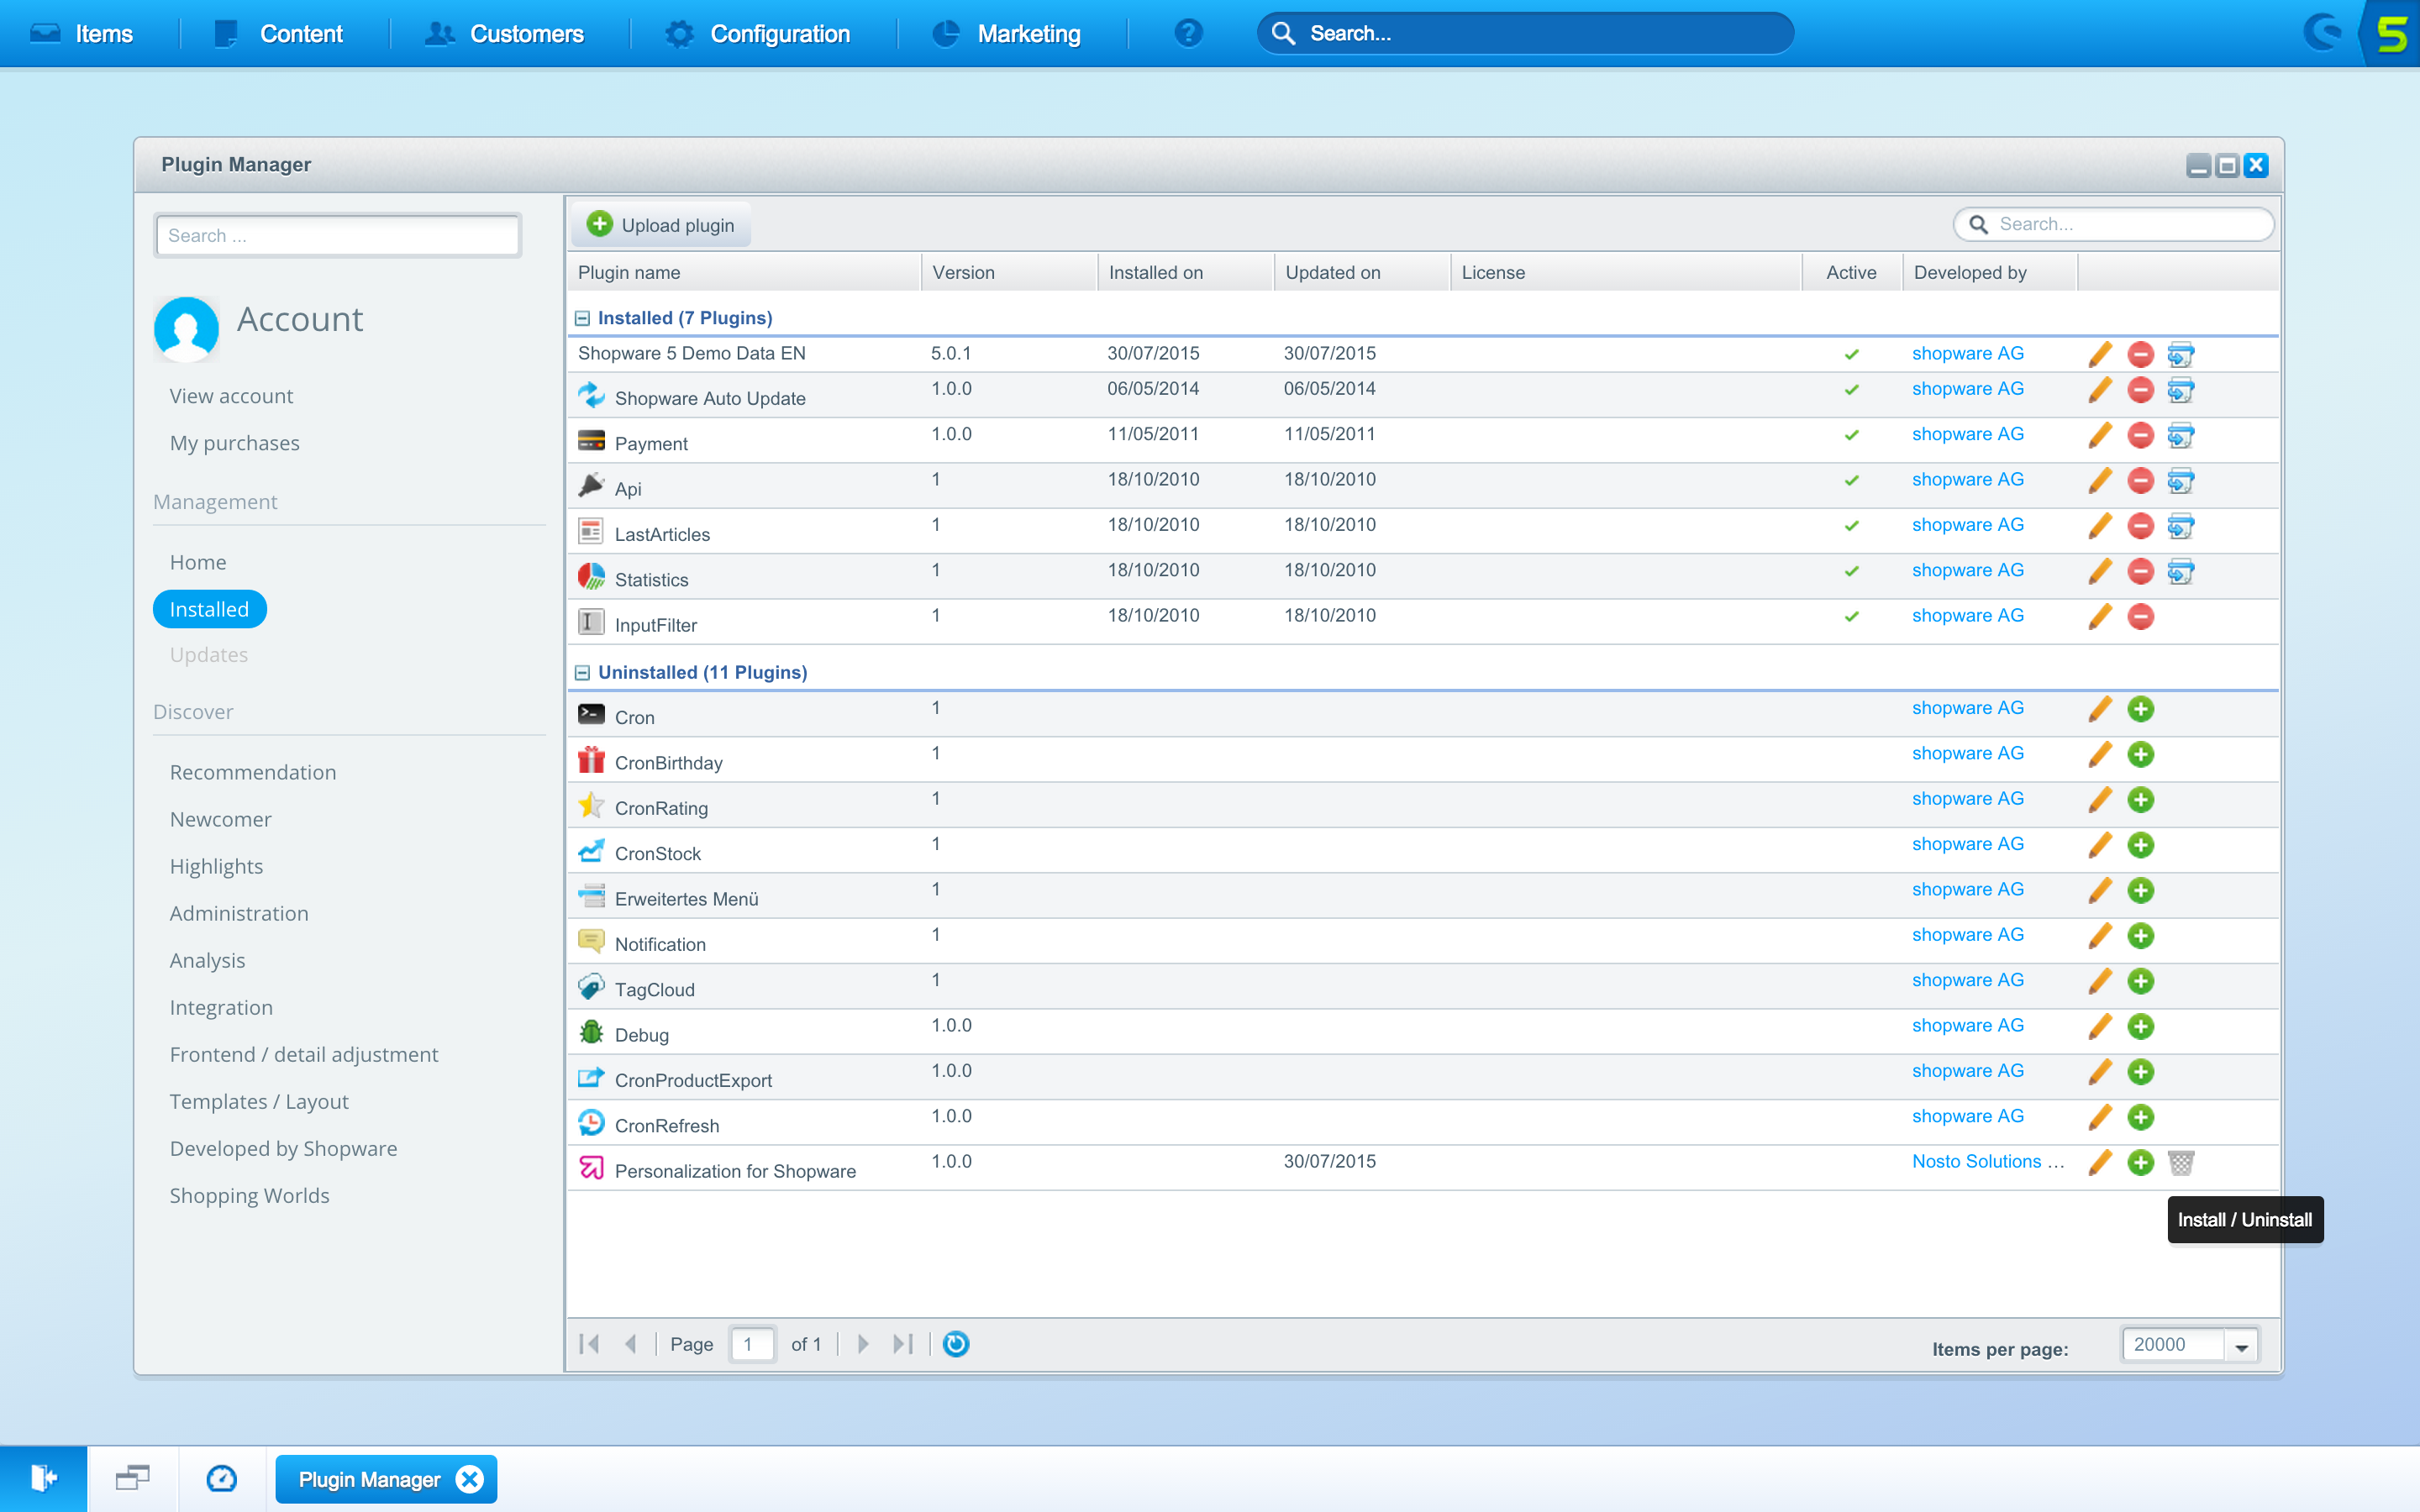Click Nosto Solutions developer link
This screenshot has width=2420, height=1512.
[1987, 1161]
